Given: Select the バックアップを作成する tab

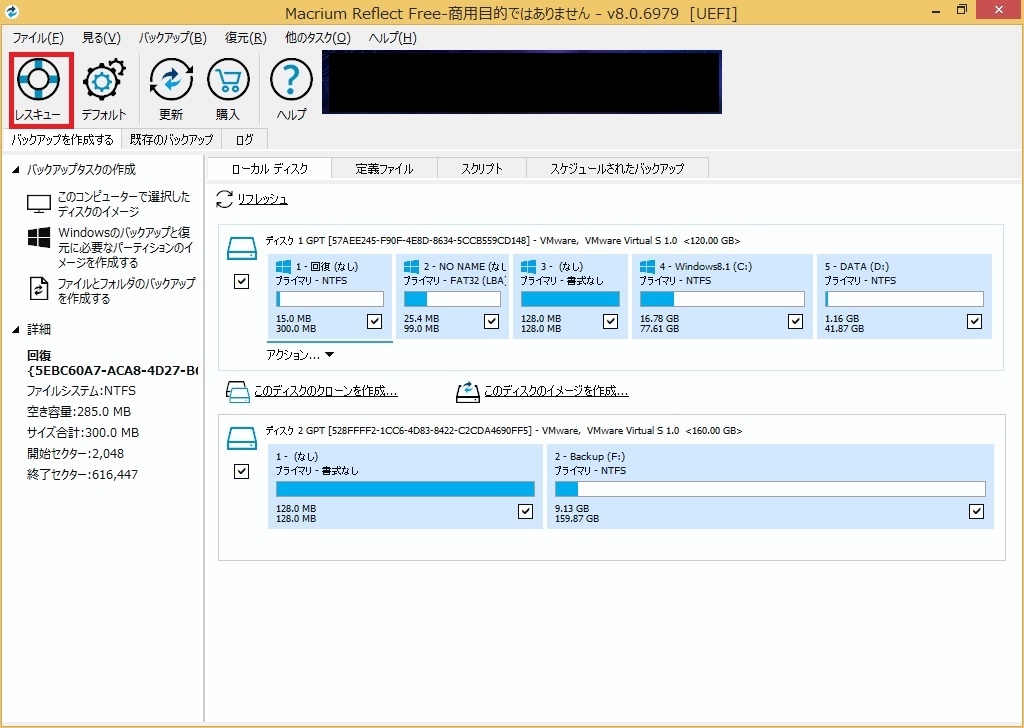Looking at the screenshot, I should point(62,140).
